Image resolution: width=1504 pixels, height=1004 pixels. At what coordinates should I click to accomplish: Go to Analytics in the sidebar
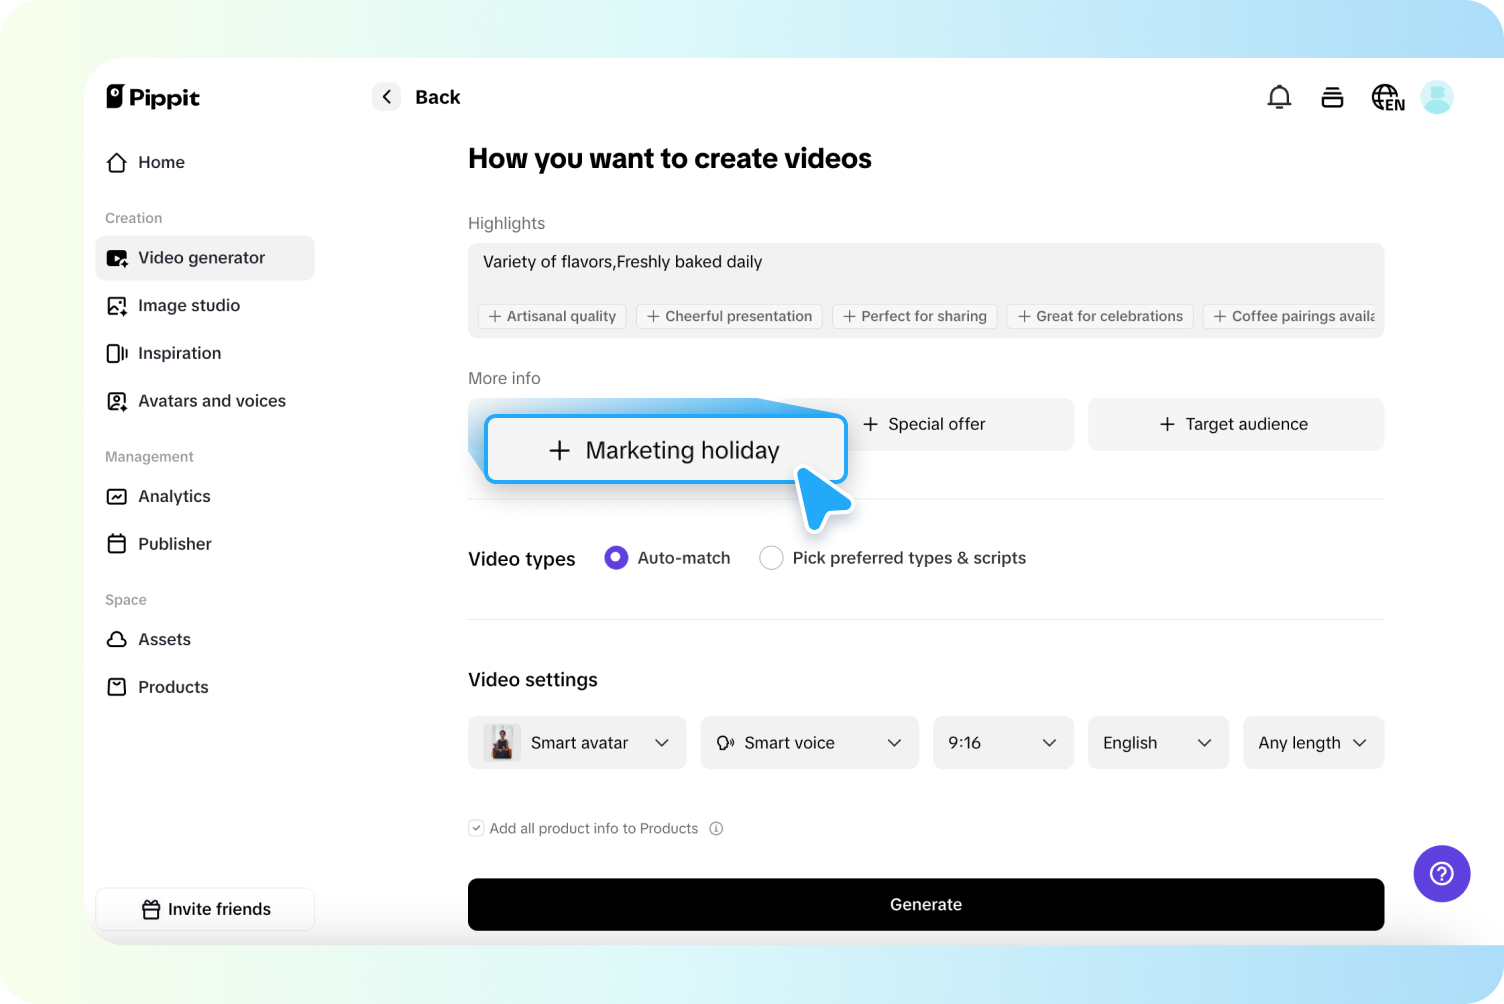pos(174,497)
